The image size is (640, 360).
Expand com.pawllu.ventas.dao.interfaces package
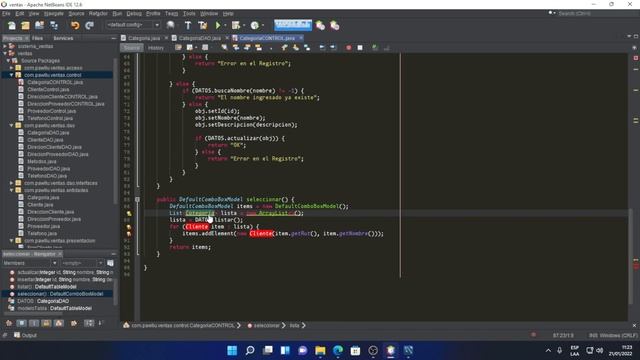coord(11,183)
